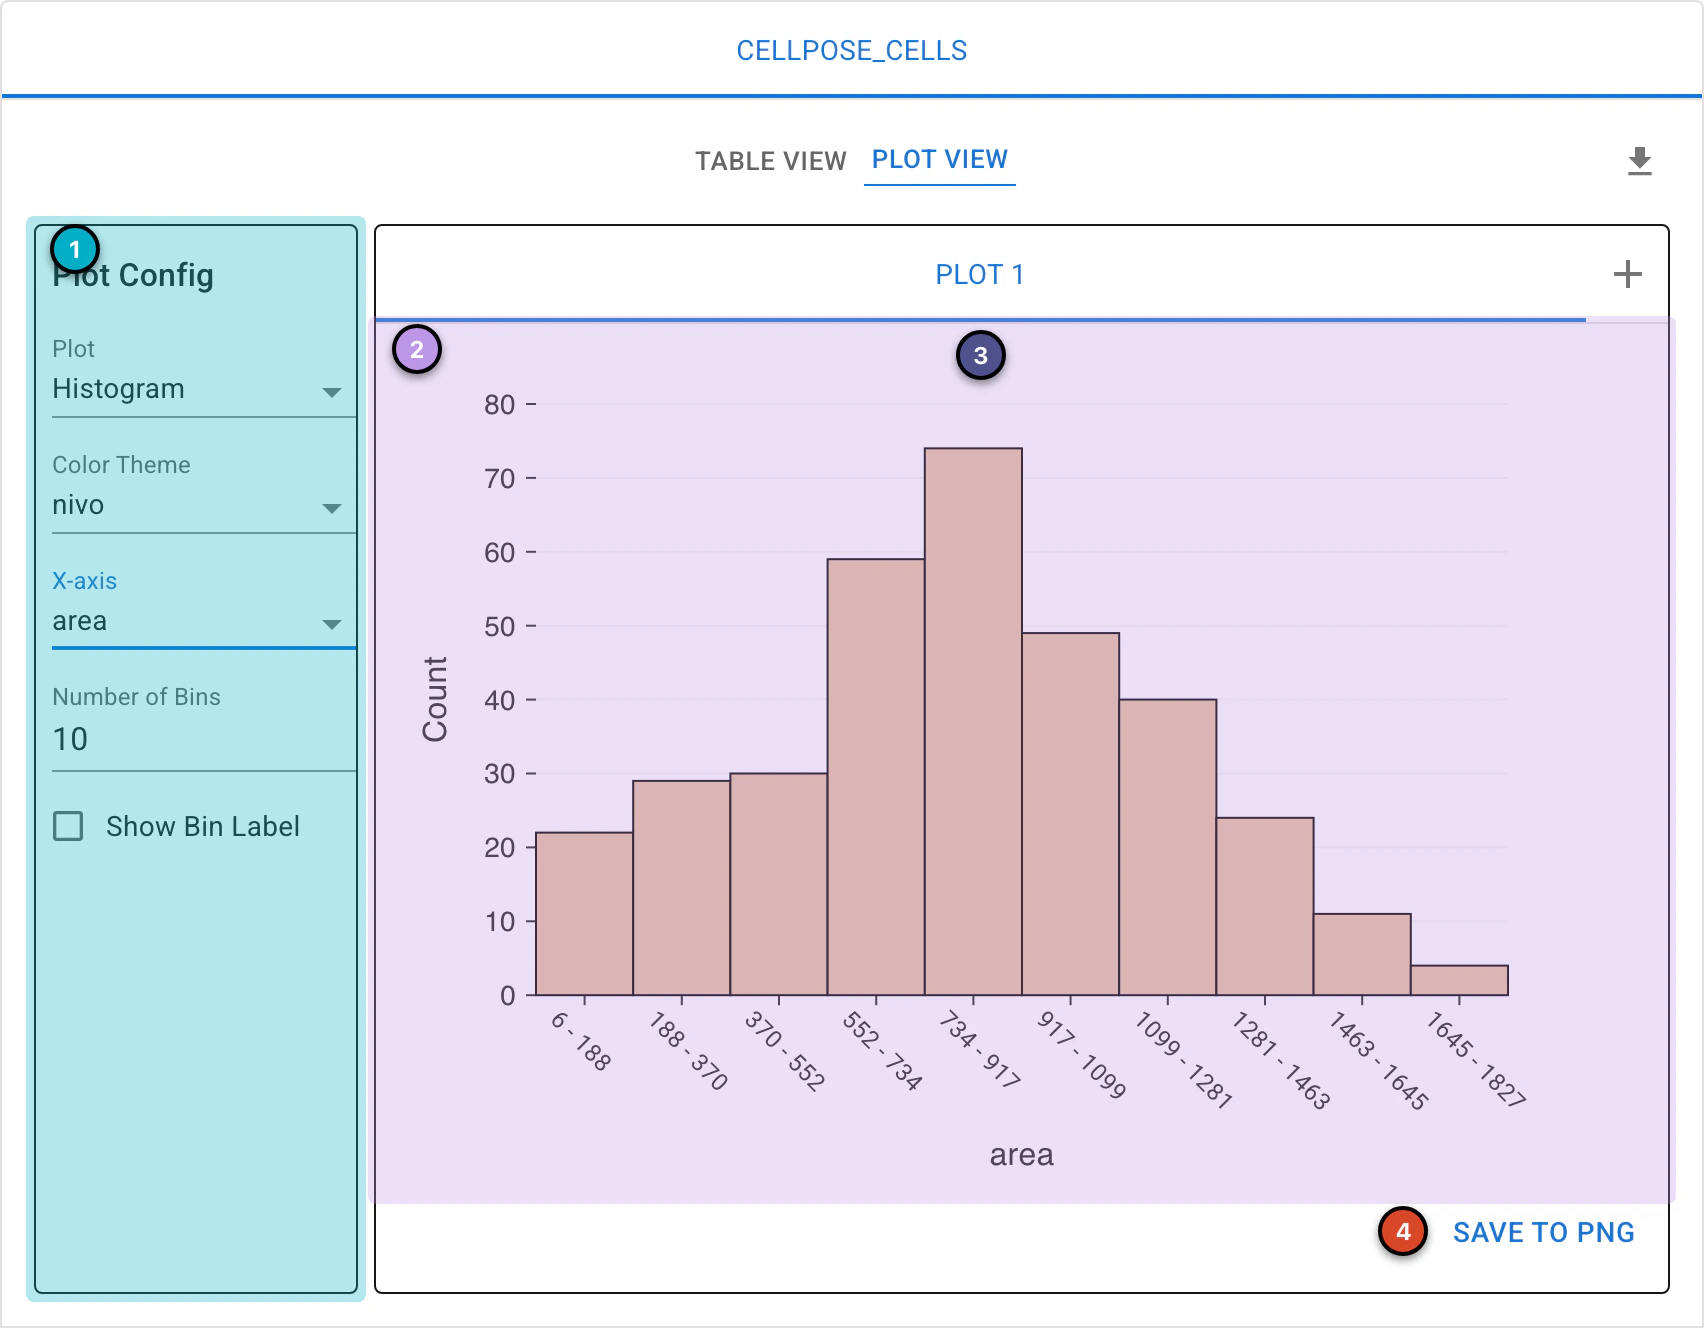The width and height of the screenshot is (1704, 1328).
Task: Enable the Show Bin Label checkbox
Action: [68, 826]
